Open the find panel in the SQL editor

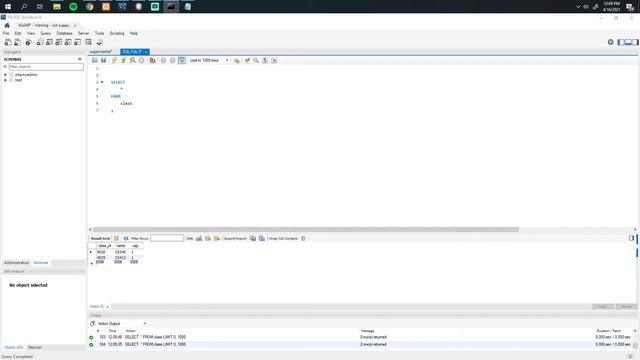pyautogui.click(x=256, y=60)
